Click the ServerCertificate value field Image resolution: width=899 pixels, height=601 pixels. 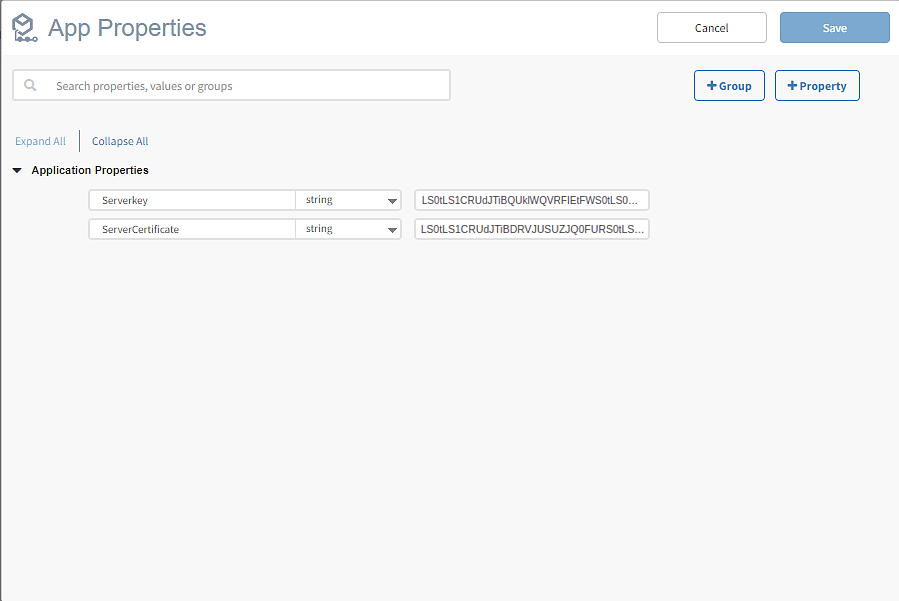(532, 229)
